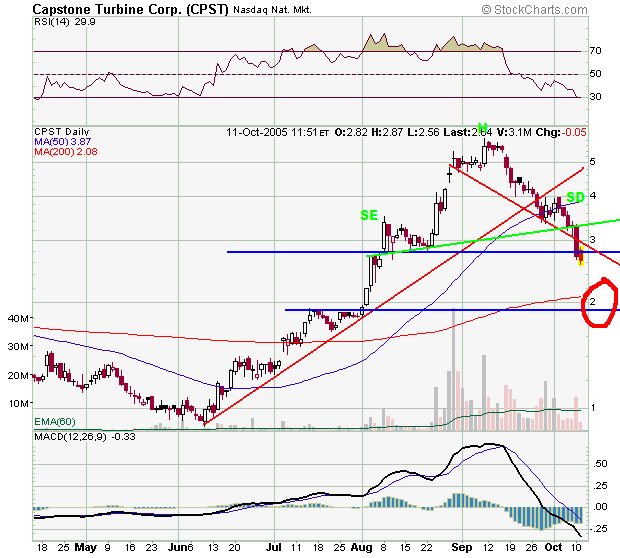The image size is (620, 558).
Task: Click the RSI 70 level label
Action: pyautogui.click(x=595, y=51)
